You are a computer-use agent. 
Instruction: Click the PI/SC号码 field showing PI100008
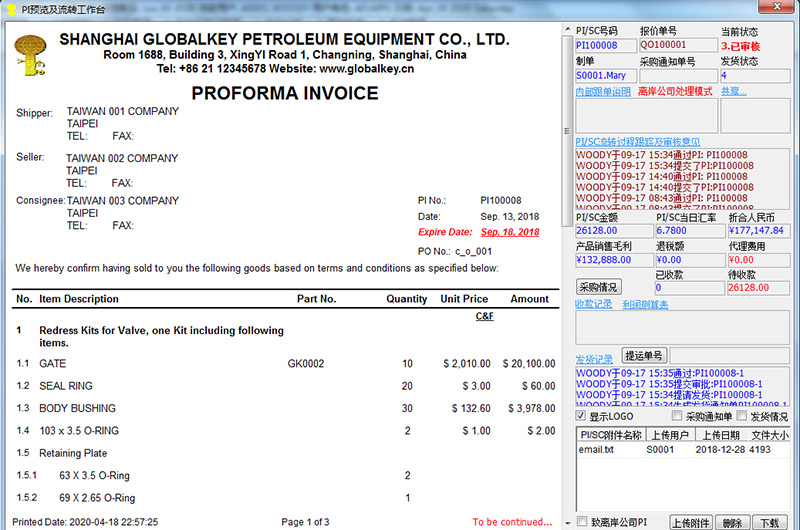tap(605, 46)
